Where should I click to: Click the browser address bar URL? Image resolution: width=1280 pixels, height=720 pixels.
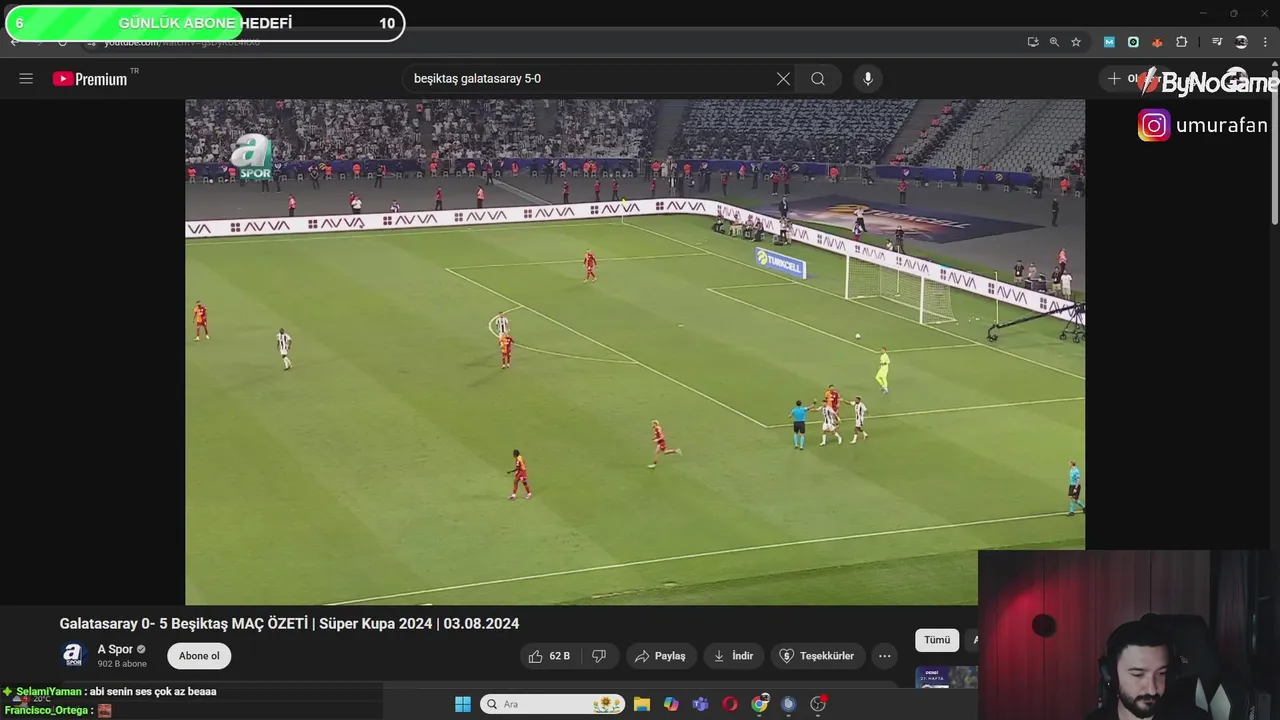pyautogui.click(x=182, y=42)
